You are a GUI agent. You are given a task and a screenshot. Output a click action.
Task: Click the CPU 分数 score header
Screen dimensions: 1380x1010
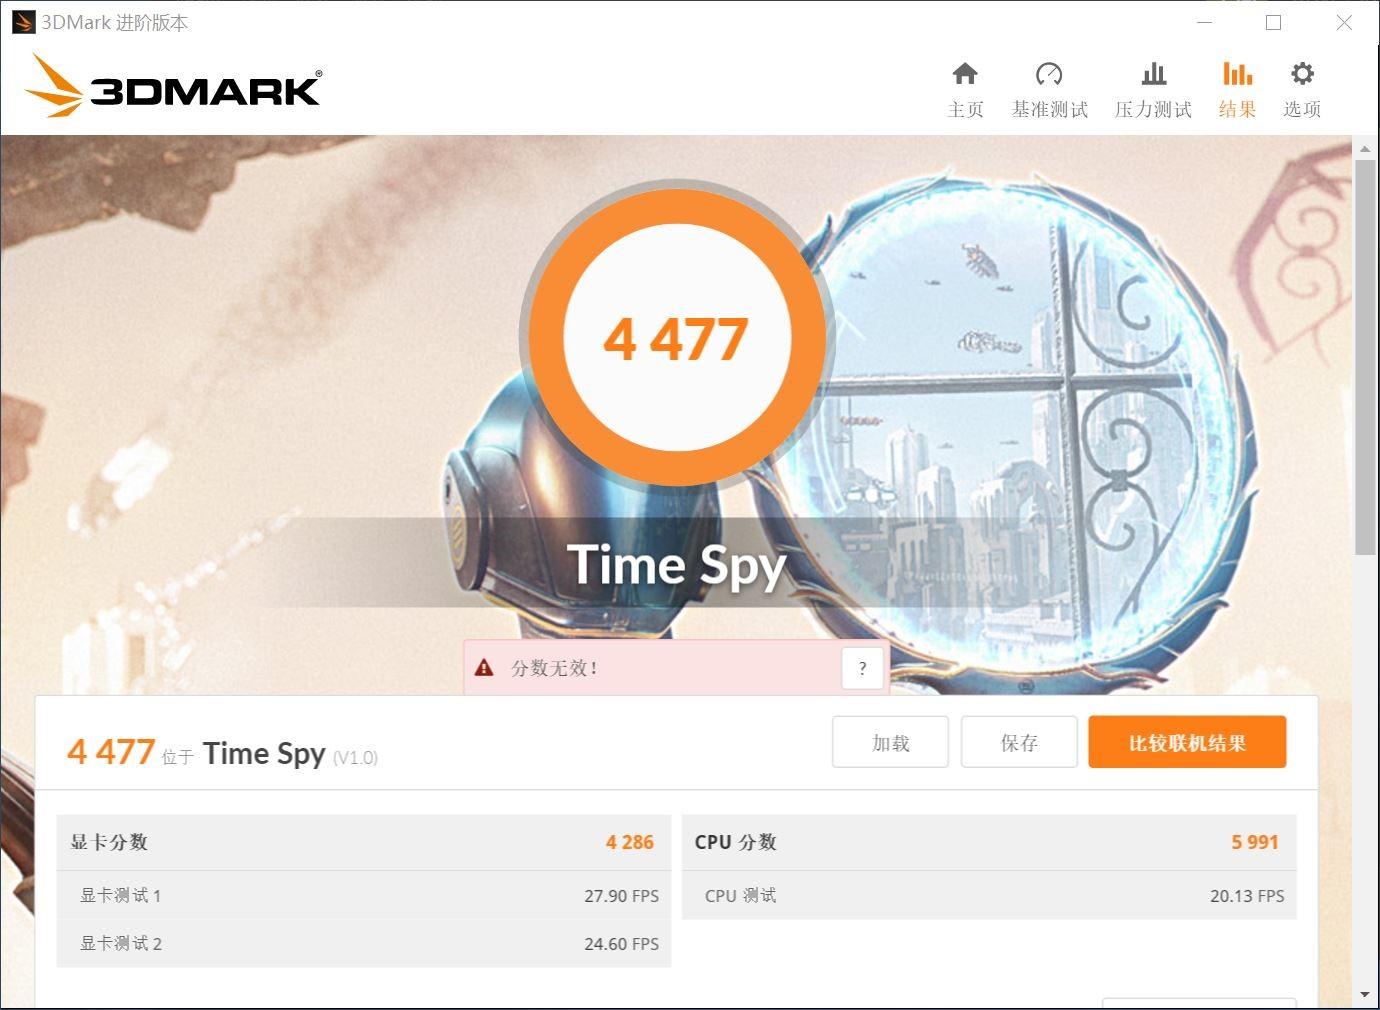pyautogui.click(x=989, y=842)
